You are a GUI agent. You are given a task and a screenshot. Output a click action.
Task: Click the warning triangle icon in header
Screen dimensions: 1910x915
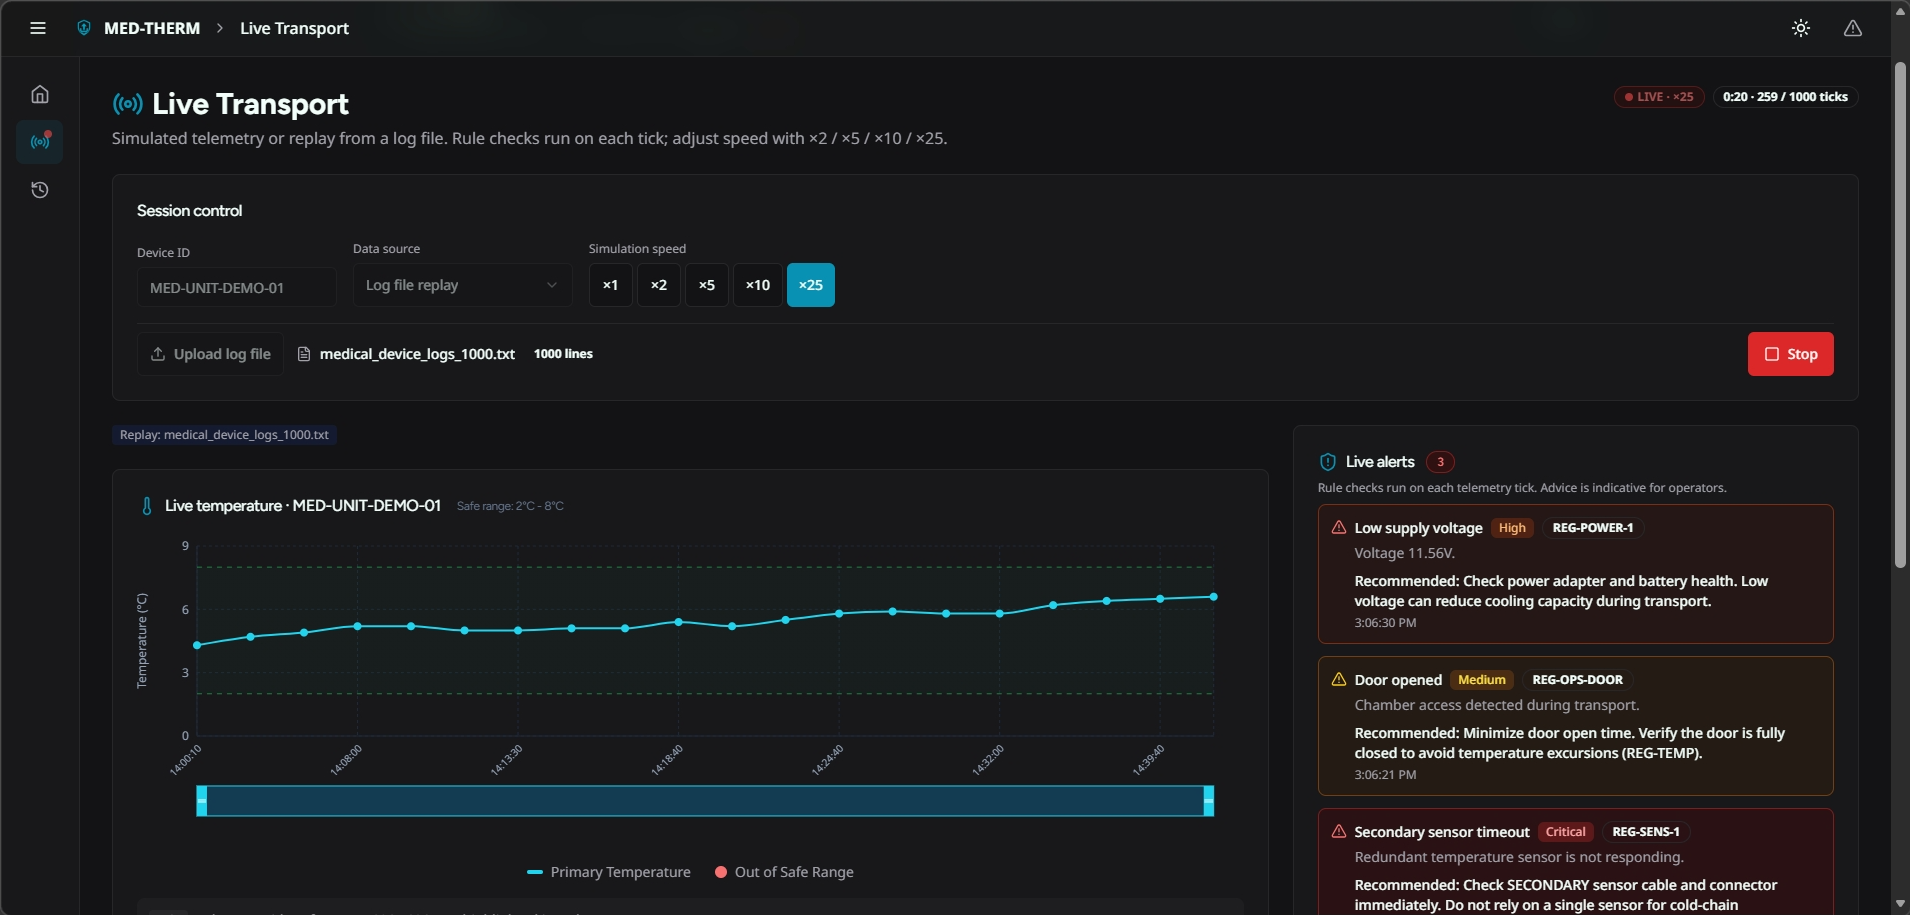pos(1853,28)
